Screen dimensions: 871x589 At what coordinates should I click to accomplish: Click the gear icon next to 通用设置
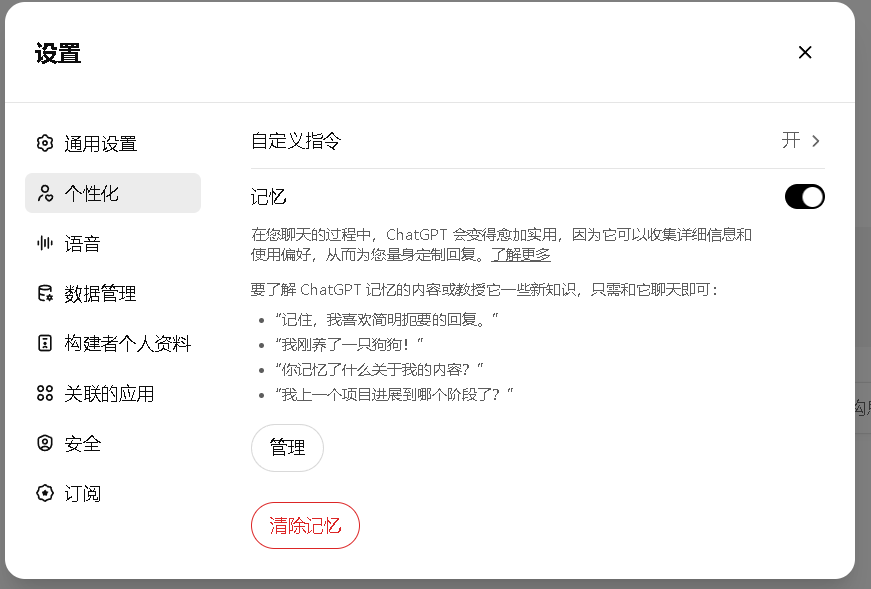(44, 143)
